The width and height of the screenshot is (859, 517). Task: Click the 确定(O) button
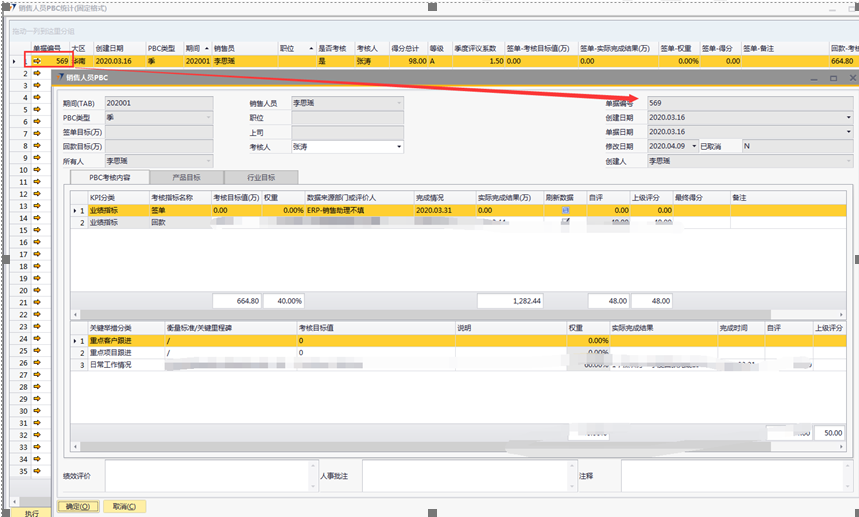77,506
